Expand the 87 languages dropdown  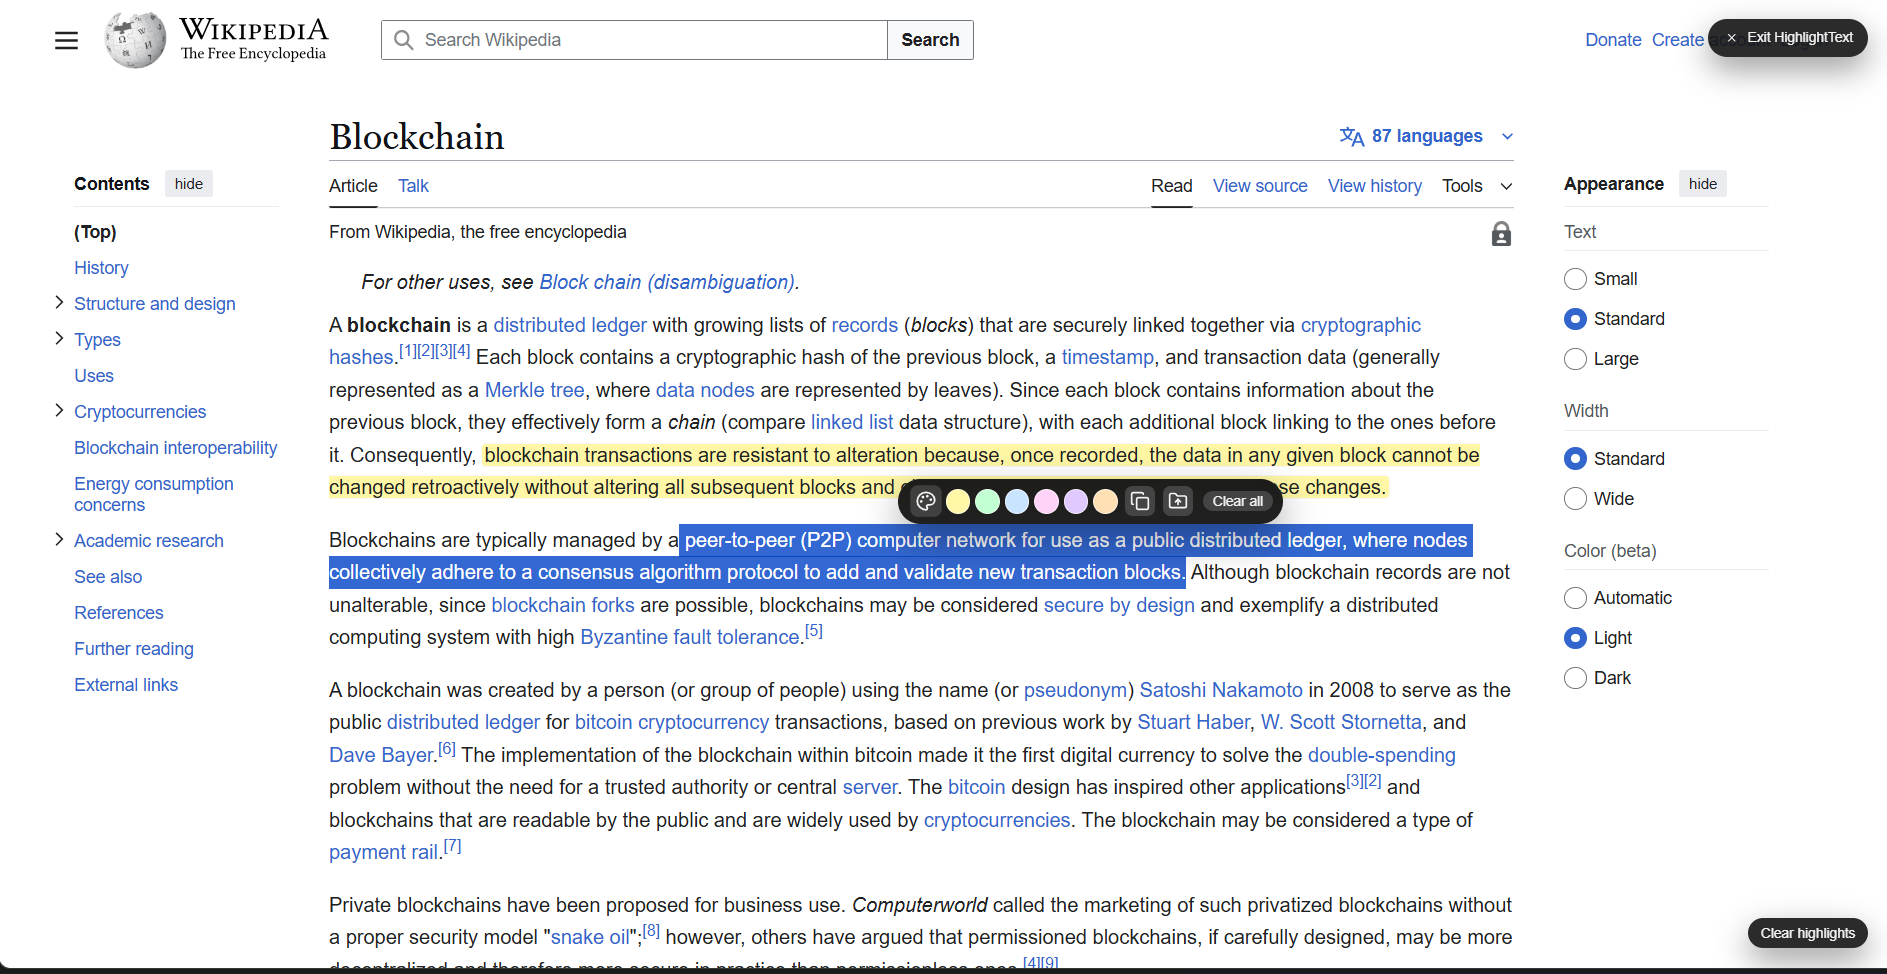tap(1507, 136)
